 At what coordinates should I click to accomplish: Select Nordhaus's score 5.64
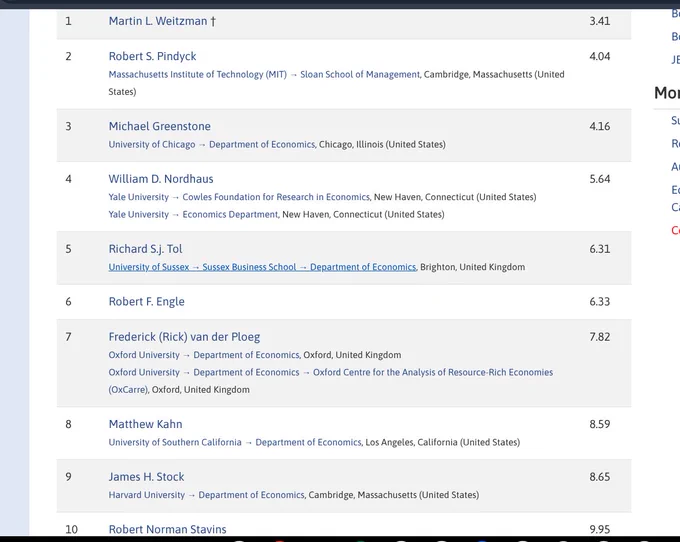599,179
